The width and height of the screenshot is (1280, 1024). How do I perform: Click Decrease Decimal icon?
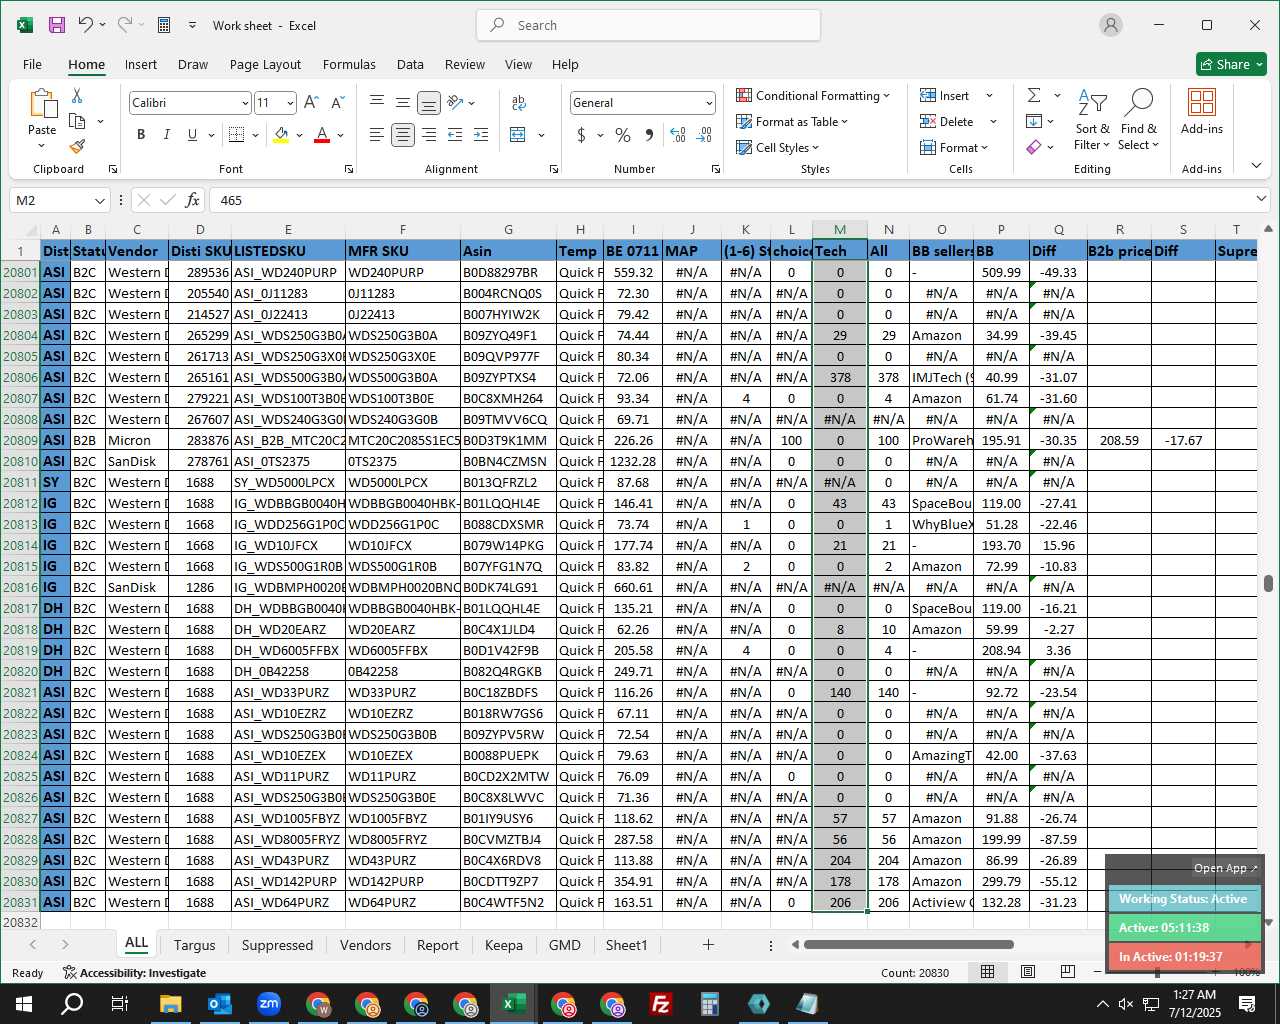[704, 134]
